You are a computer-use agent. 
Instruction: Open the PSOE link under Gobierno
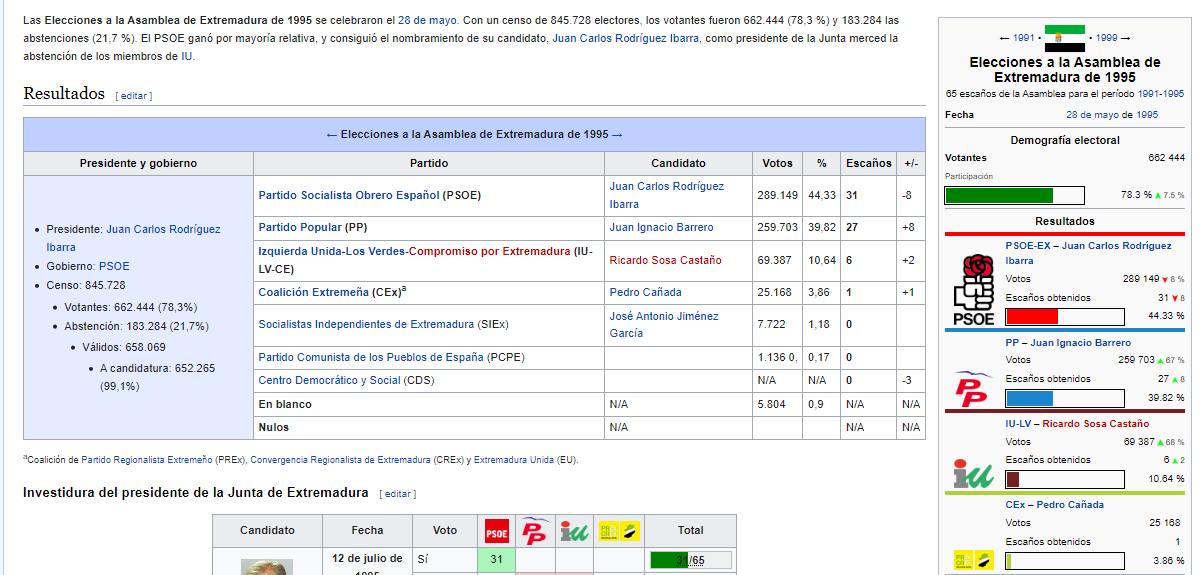pyautogui.click(x=114, y=266)
